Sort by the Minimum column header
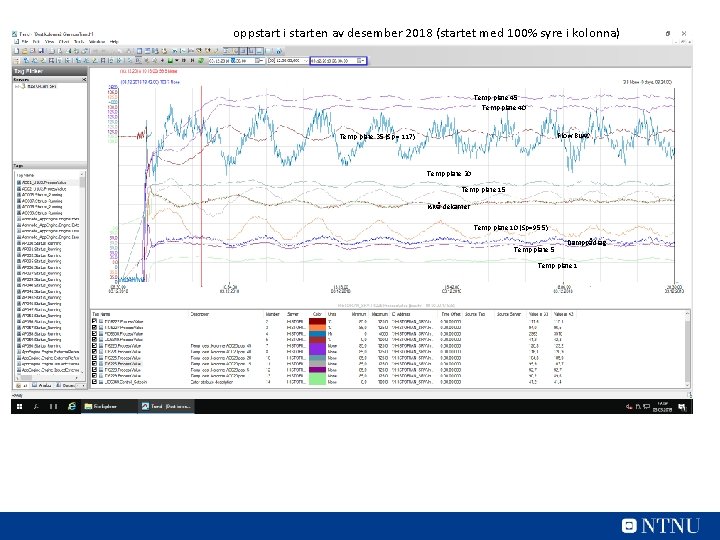The image size is (720, 540). 358,314
